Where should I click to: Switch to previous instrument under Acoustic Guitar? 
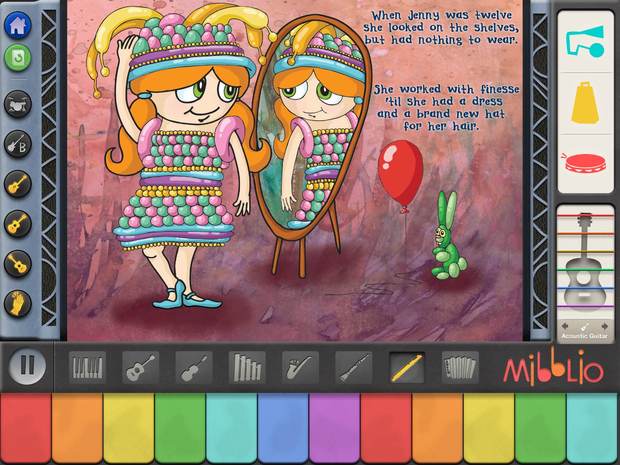click(x=566, y=328)
